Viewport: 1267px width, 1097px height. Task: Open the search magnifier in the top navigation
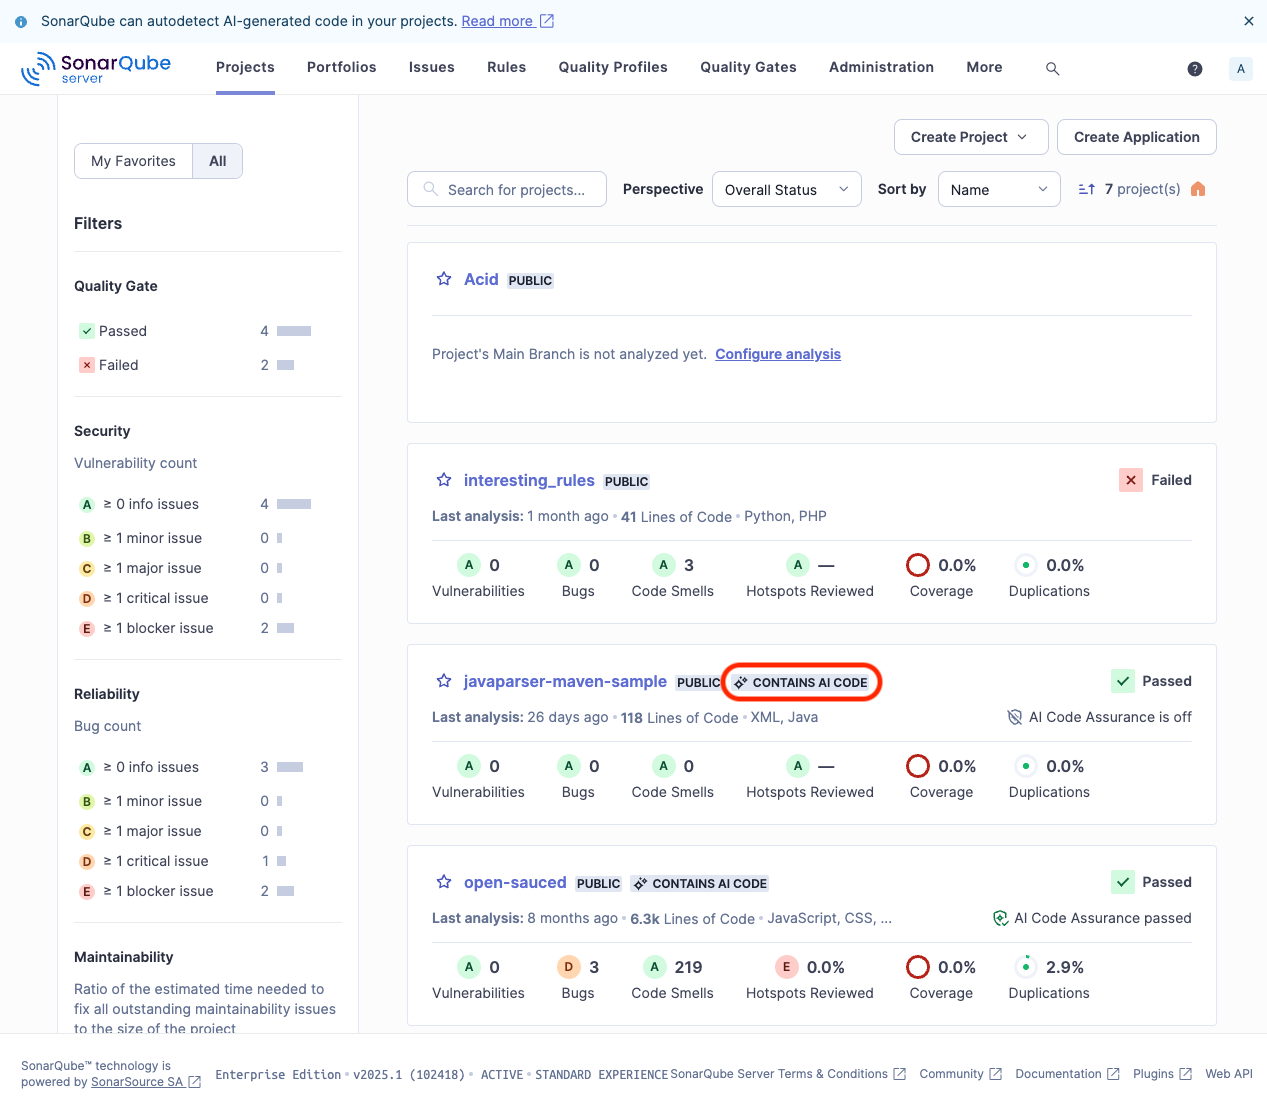point(1052,68)
